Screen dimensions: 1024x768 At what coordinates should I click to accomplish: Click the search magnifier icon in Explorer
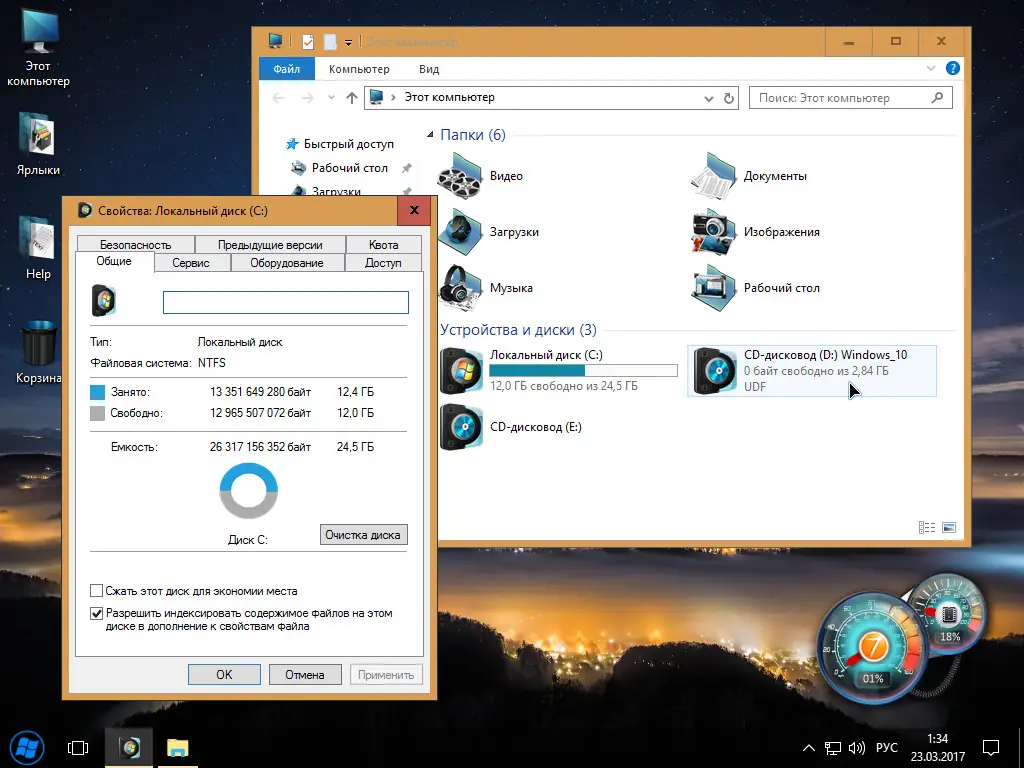[x=937, y=98]
